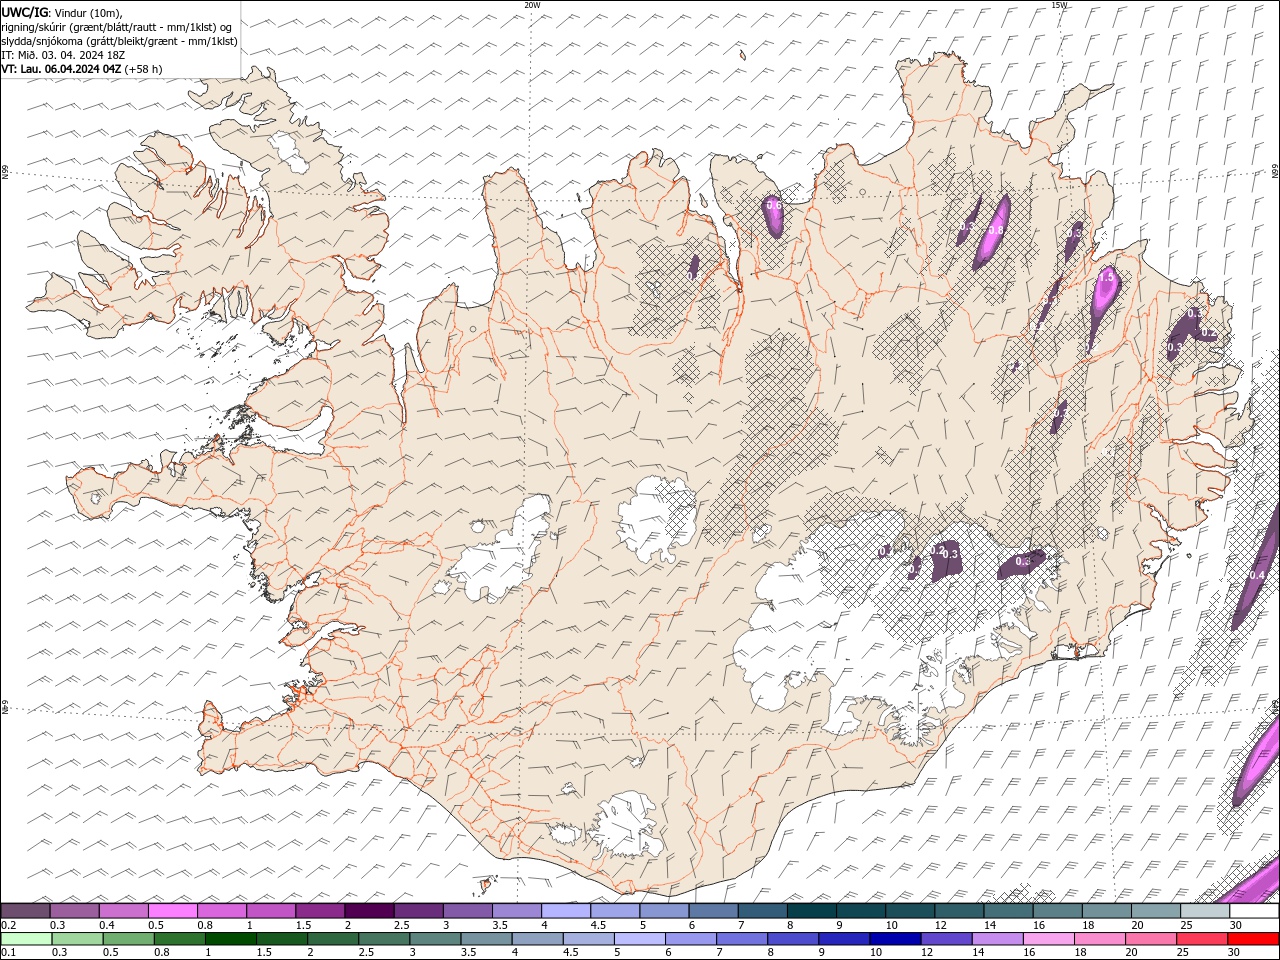Click the '20W' longitude label
Image resolution: width=1280 pixels, height=960 pixels.
[x=532, y=5]
